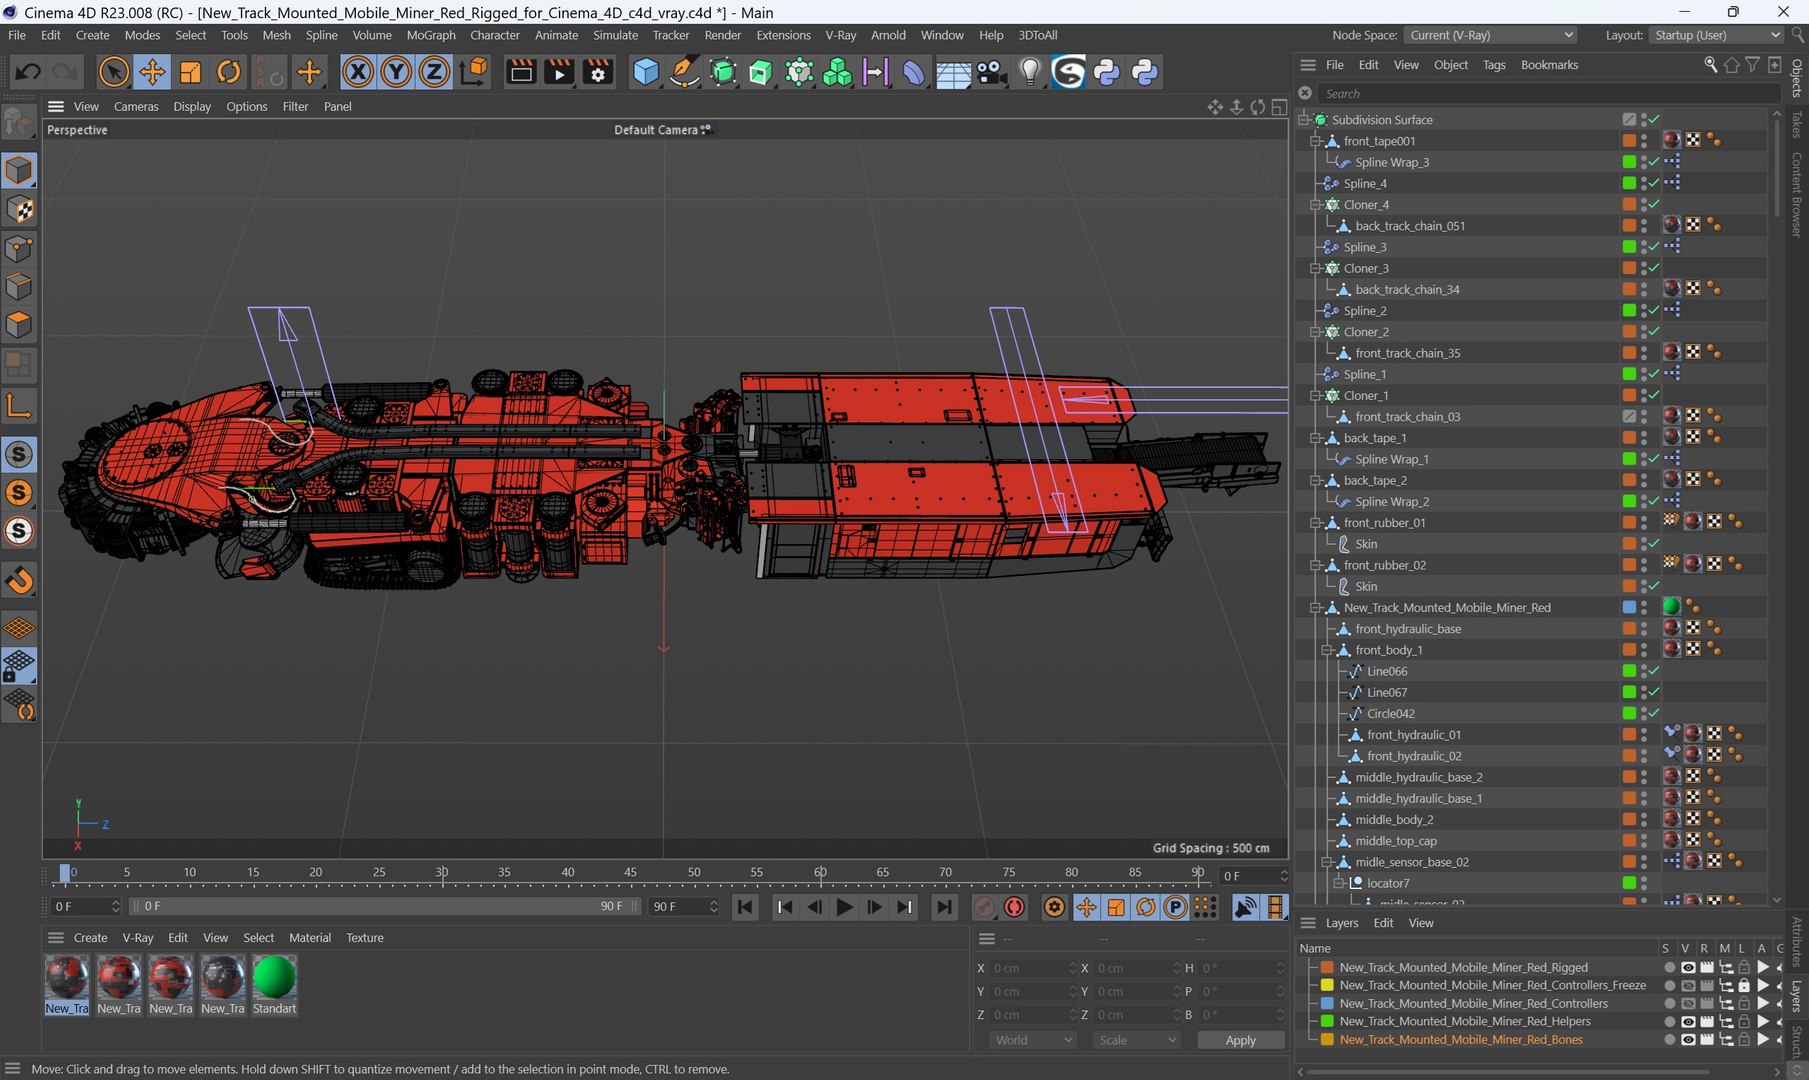Image resolution: width=1809 pixels, height=1080 pixels.
Task: Open the Scale mode dropdown
Action: [1137, 1040]
